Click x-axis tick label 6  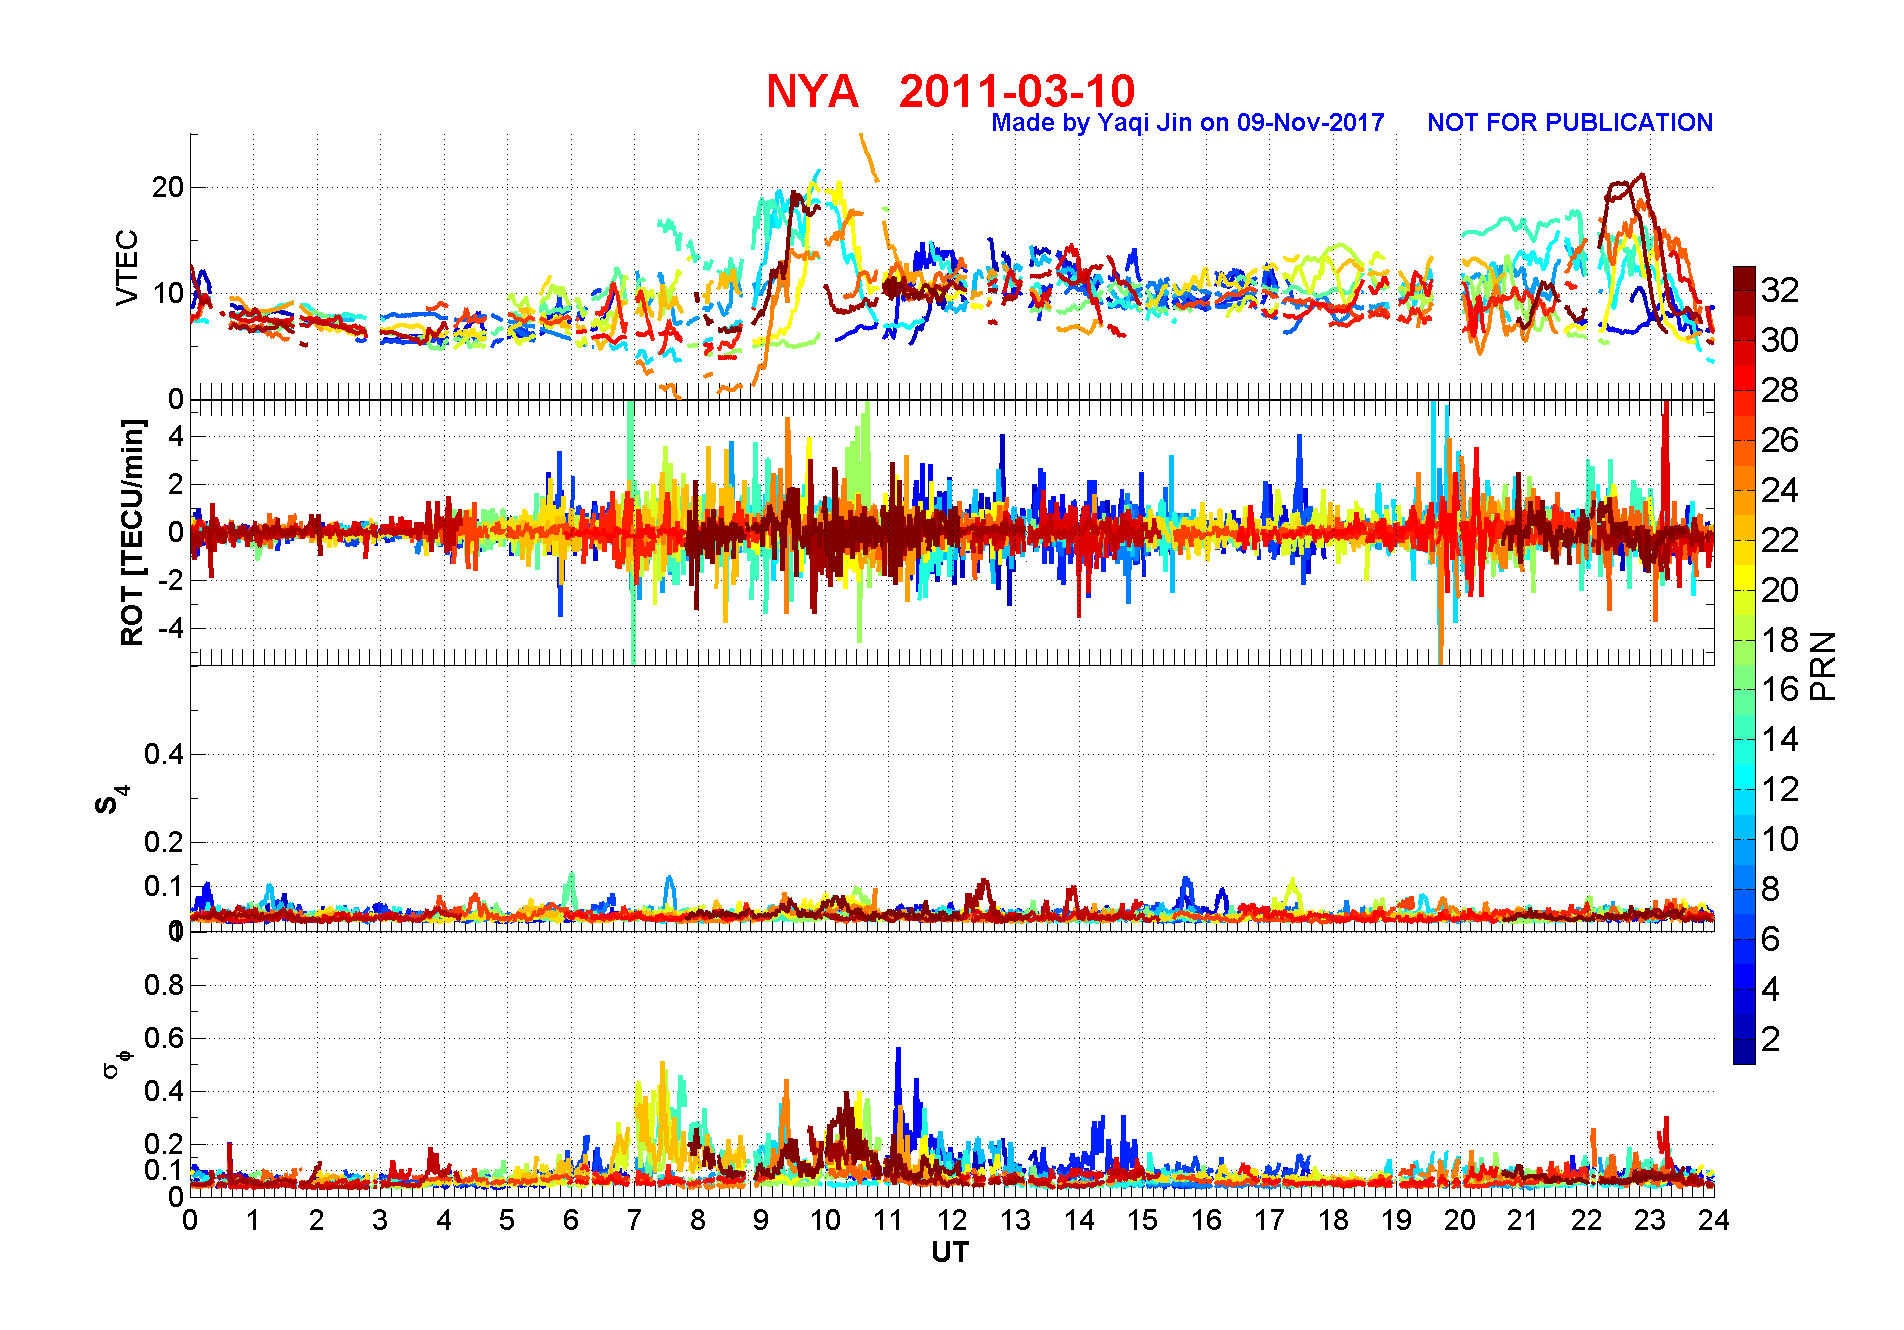tap(571, 1220)
